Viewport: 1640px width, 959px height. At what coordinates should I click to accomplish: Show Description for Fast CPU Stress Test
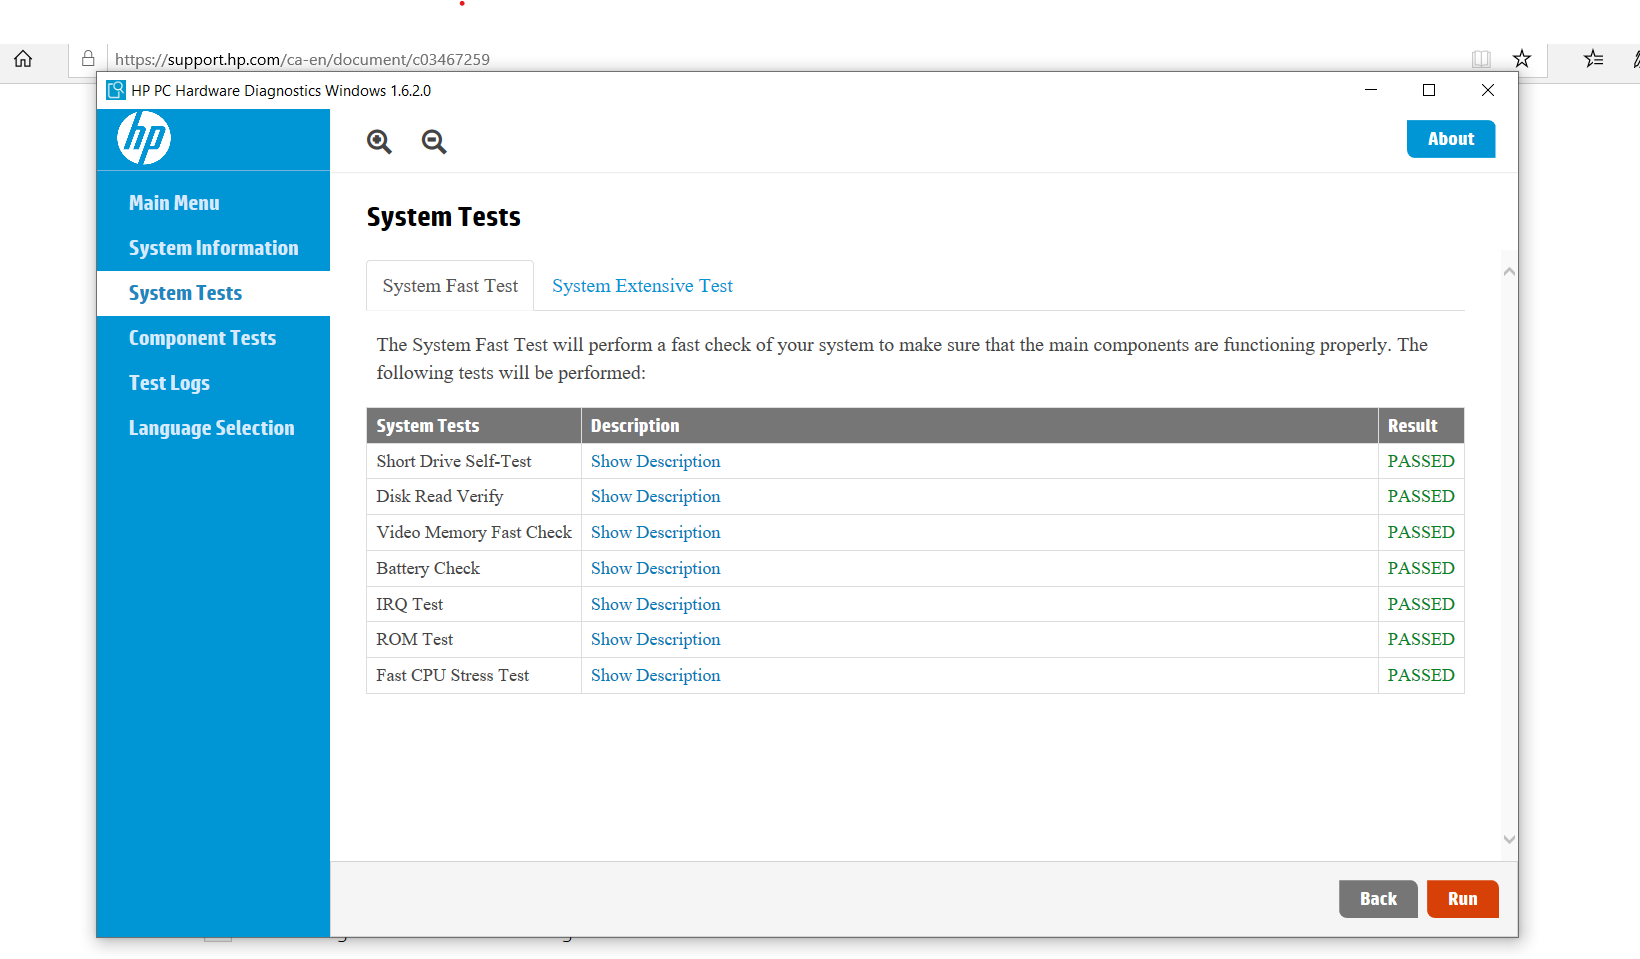tap(655, 675)
